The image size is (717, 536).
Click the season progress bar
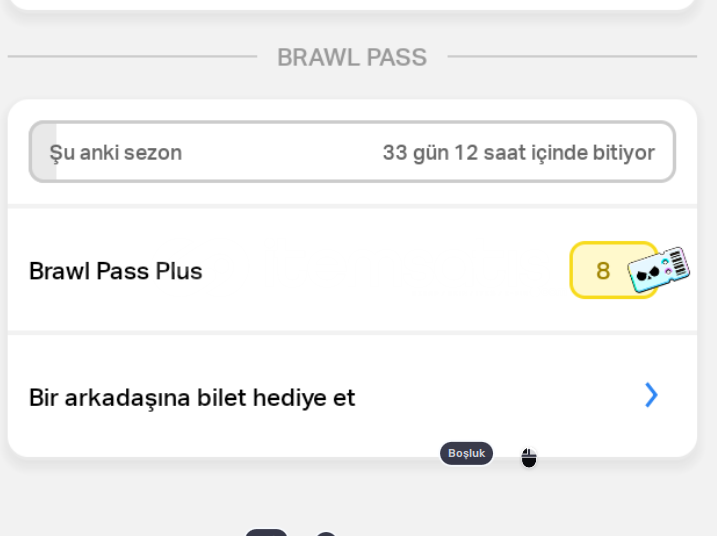(352, 152)
